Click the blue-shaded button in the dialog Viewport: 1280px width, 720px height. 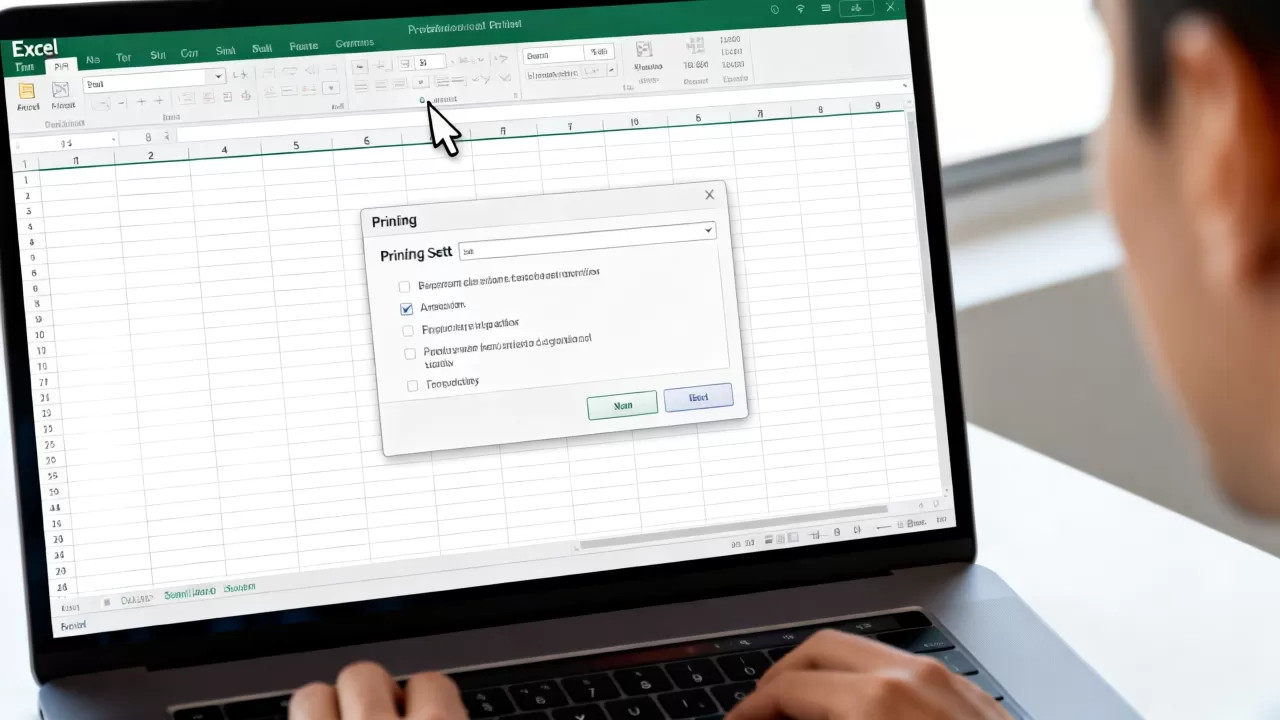click(x=698, y=397)
